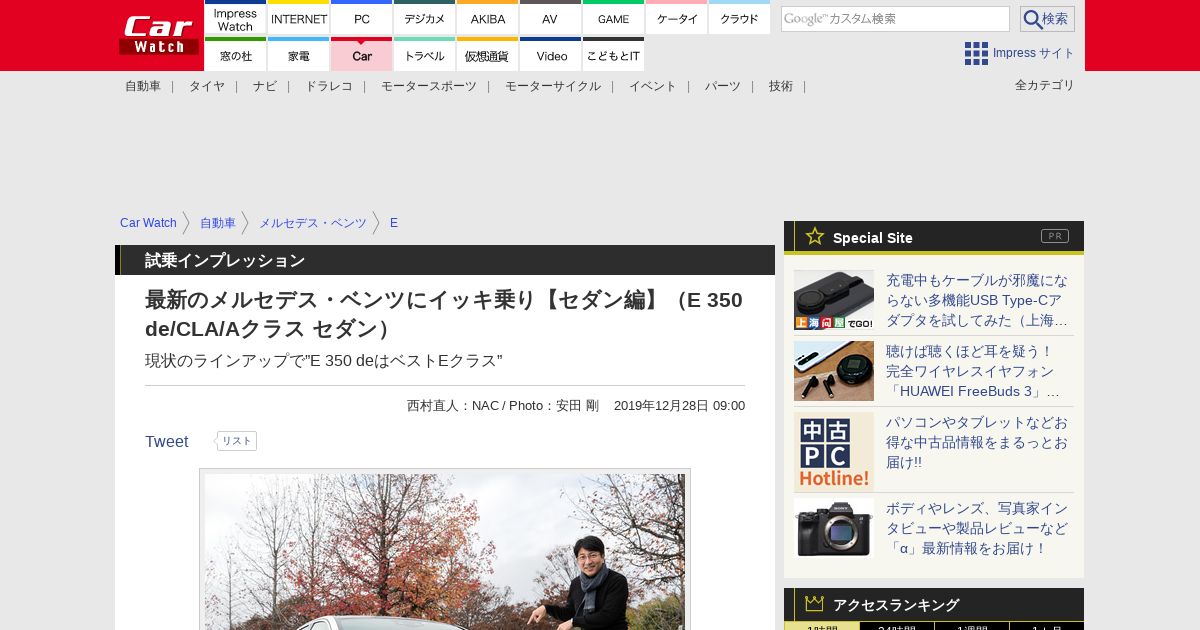Click the メルセデス・ベンツ breadcrumb link
The image size is (1200, 630).
[313, 223]
